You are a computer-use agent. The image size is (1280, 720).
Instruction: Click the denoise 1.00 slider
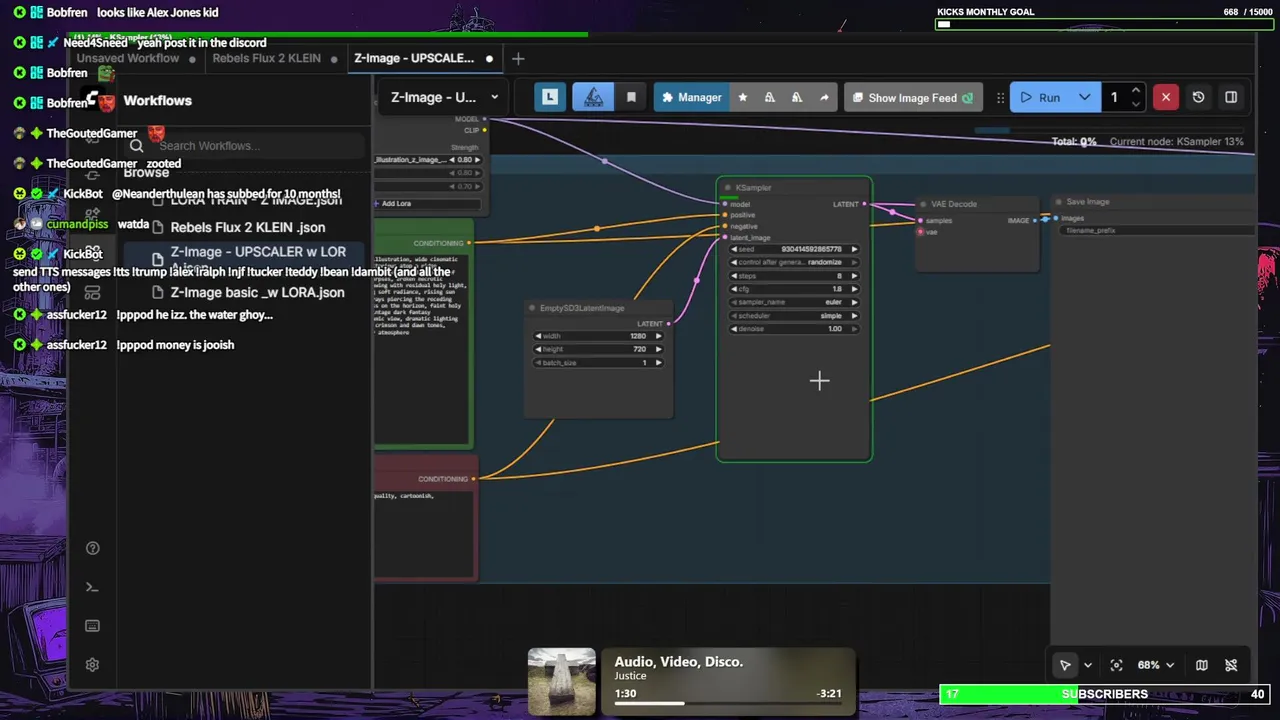tap(795, 329)
